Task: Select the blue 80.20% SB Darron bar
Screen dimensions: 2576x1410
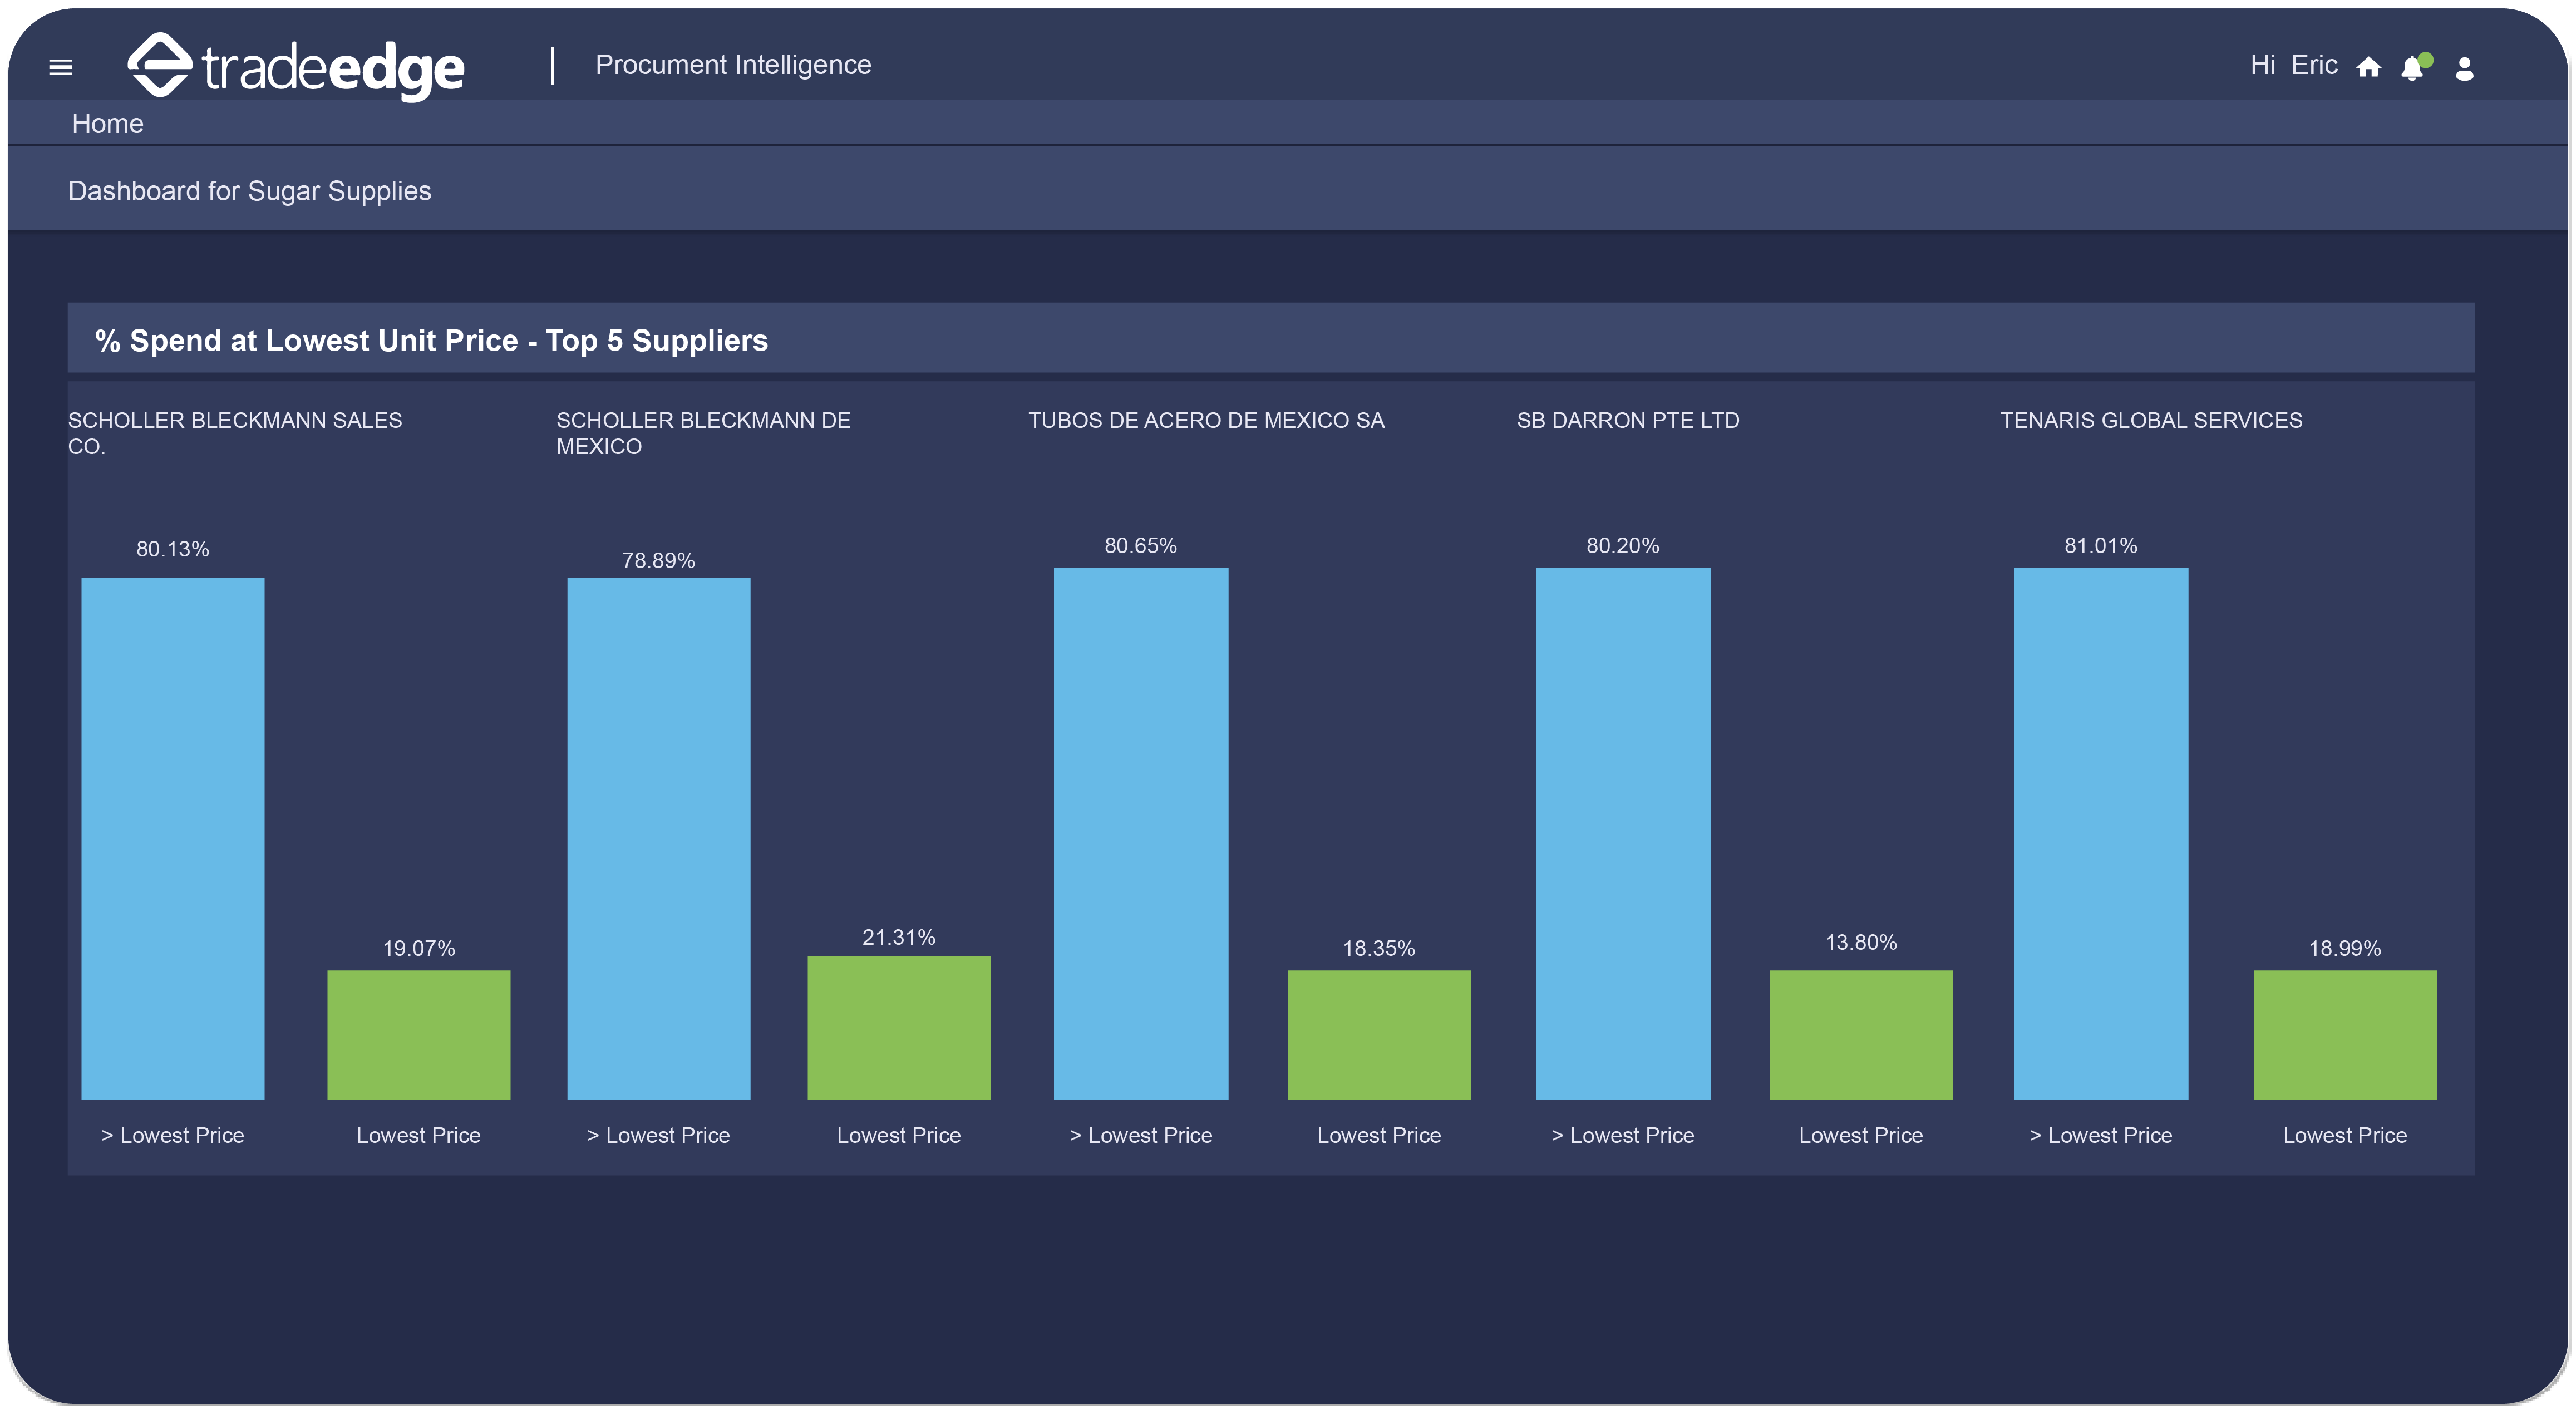Action: [1622, 833]
